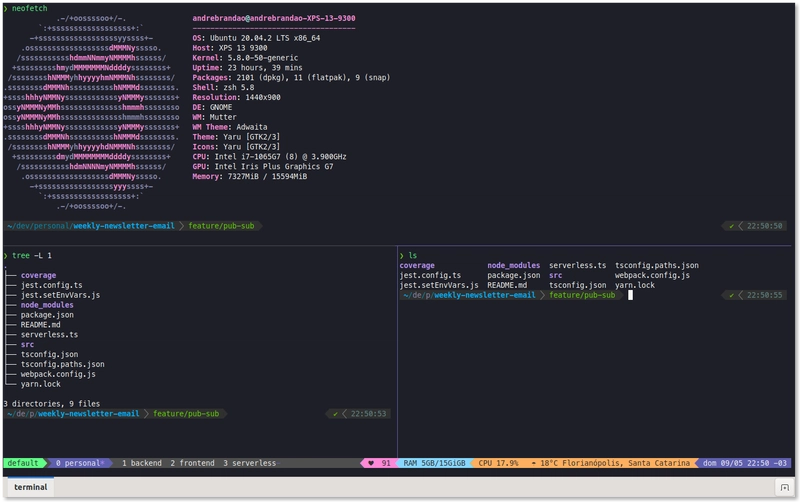
Task: Click 'src' in the ls output
Action: [556, 275]
